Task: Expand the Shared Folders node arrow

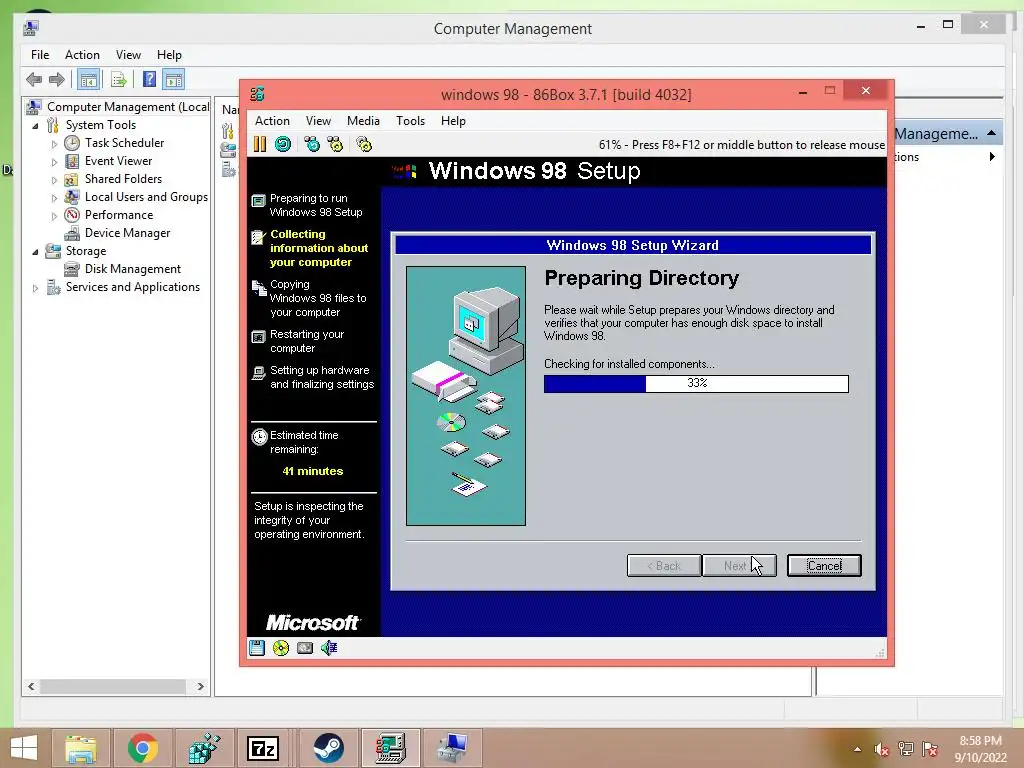Action: point(54,180)
